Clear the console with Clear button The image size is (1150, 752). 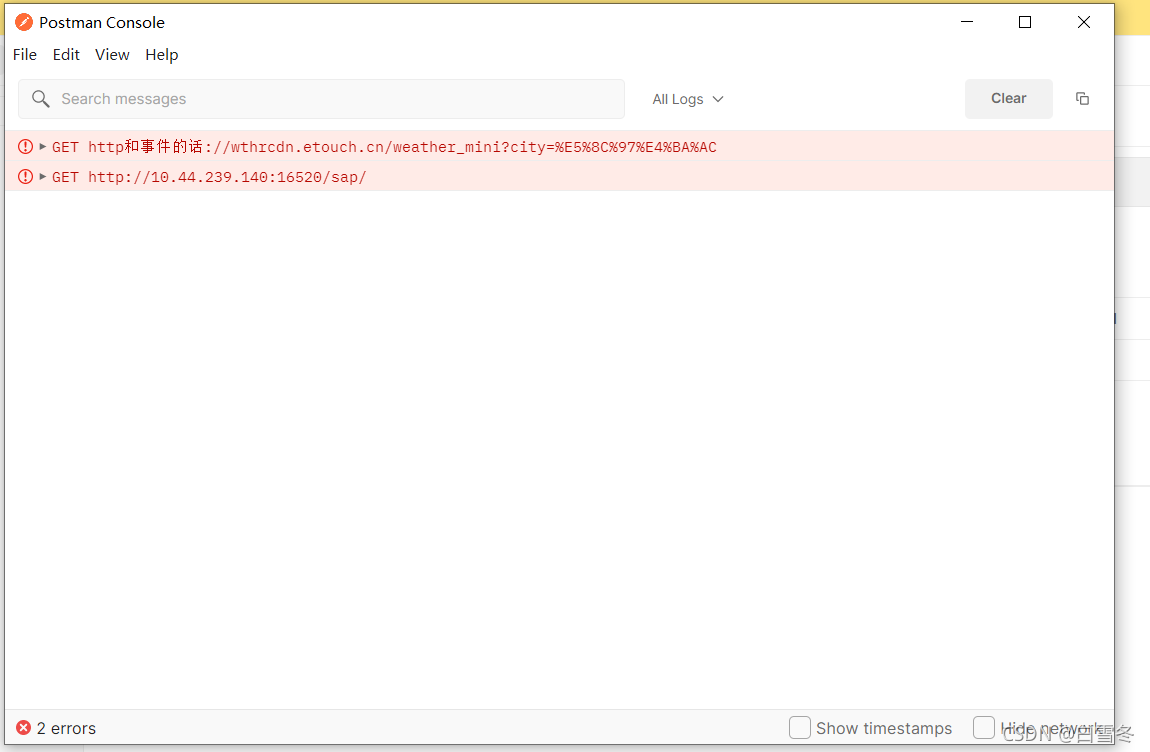1008,98
